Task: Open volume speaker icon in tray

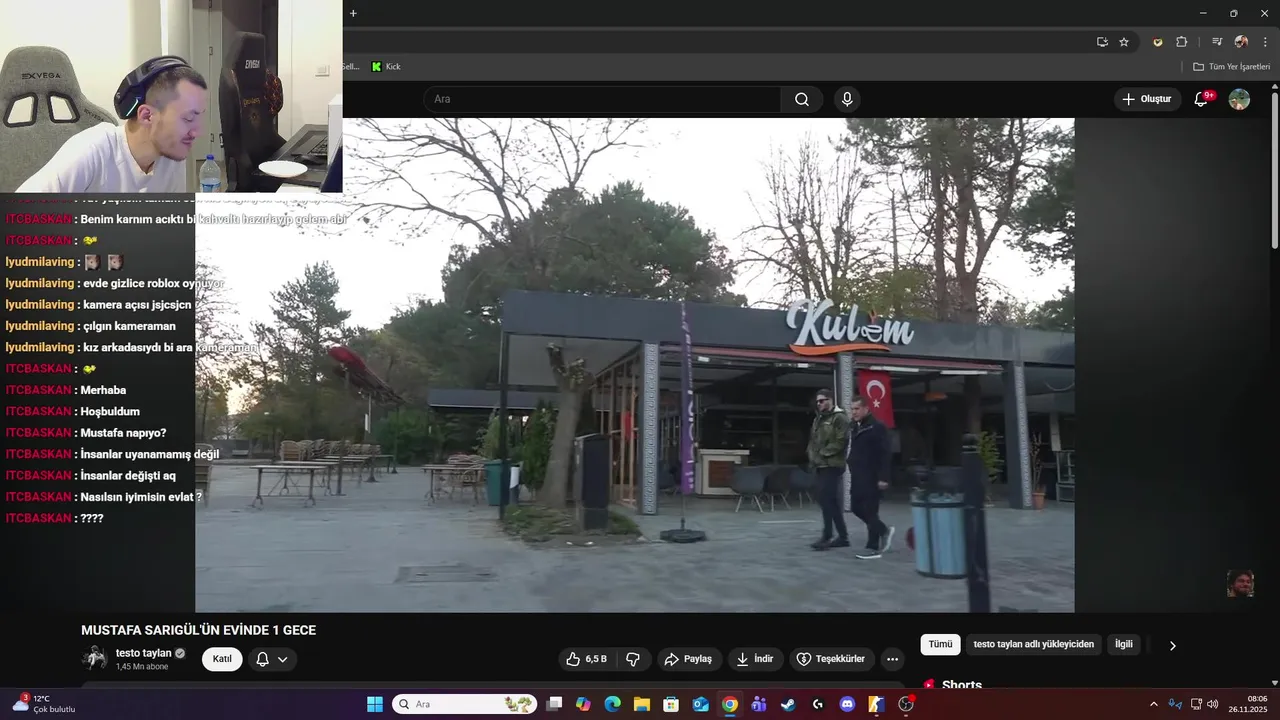Action: pos(1212,704)
